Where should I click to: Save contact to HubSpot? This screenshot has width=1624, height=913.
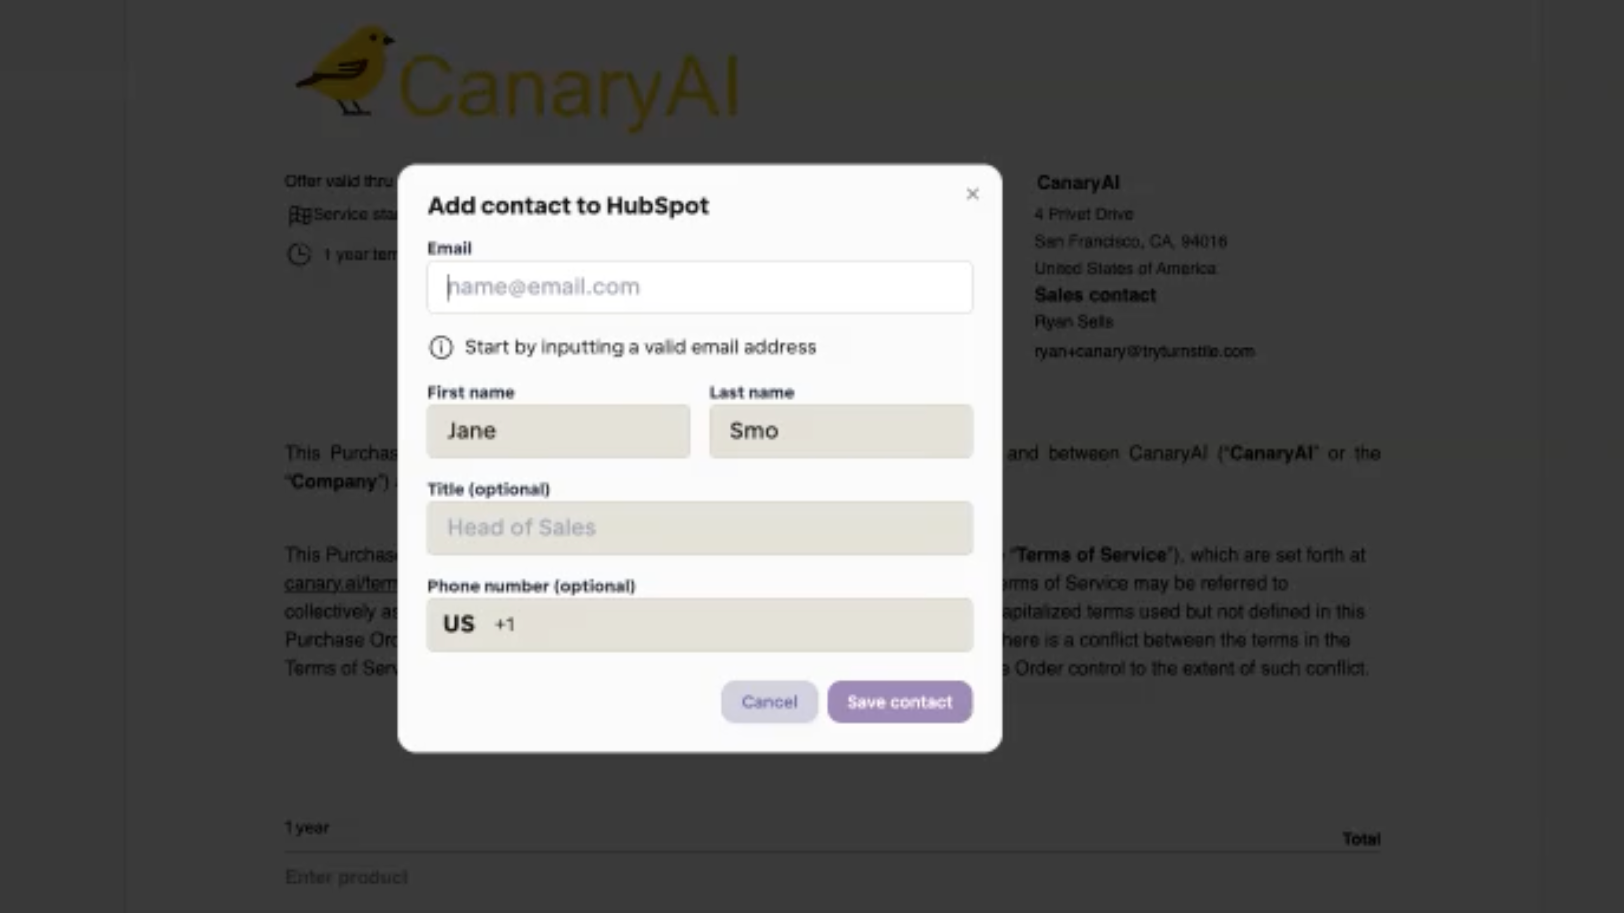pos(899,702)
